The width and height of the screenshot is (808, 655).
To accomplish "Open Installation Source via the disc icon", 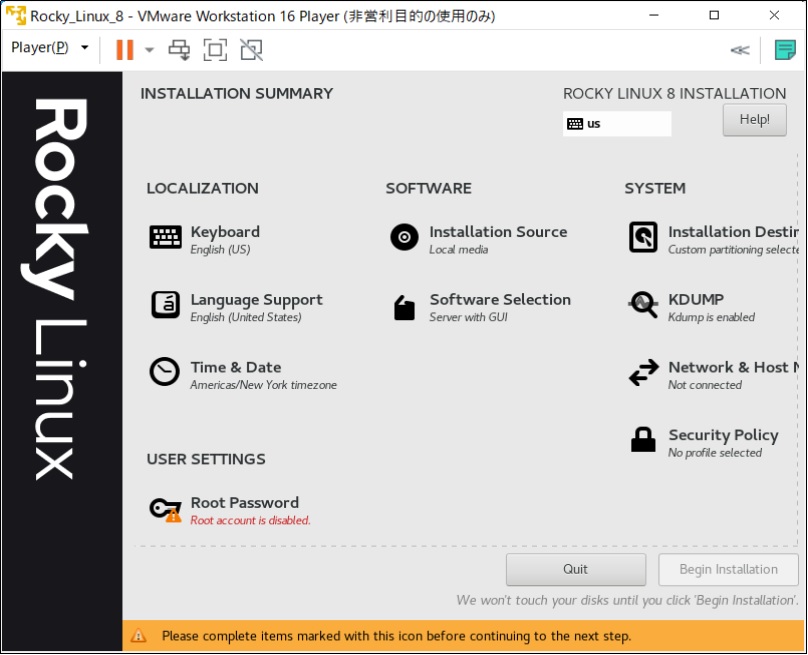I will [403, 237].
